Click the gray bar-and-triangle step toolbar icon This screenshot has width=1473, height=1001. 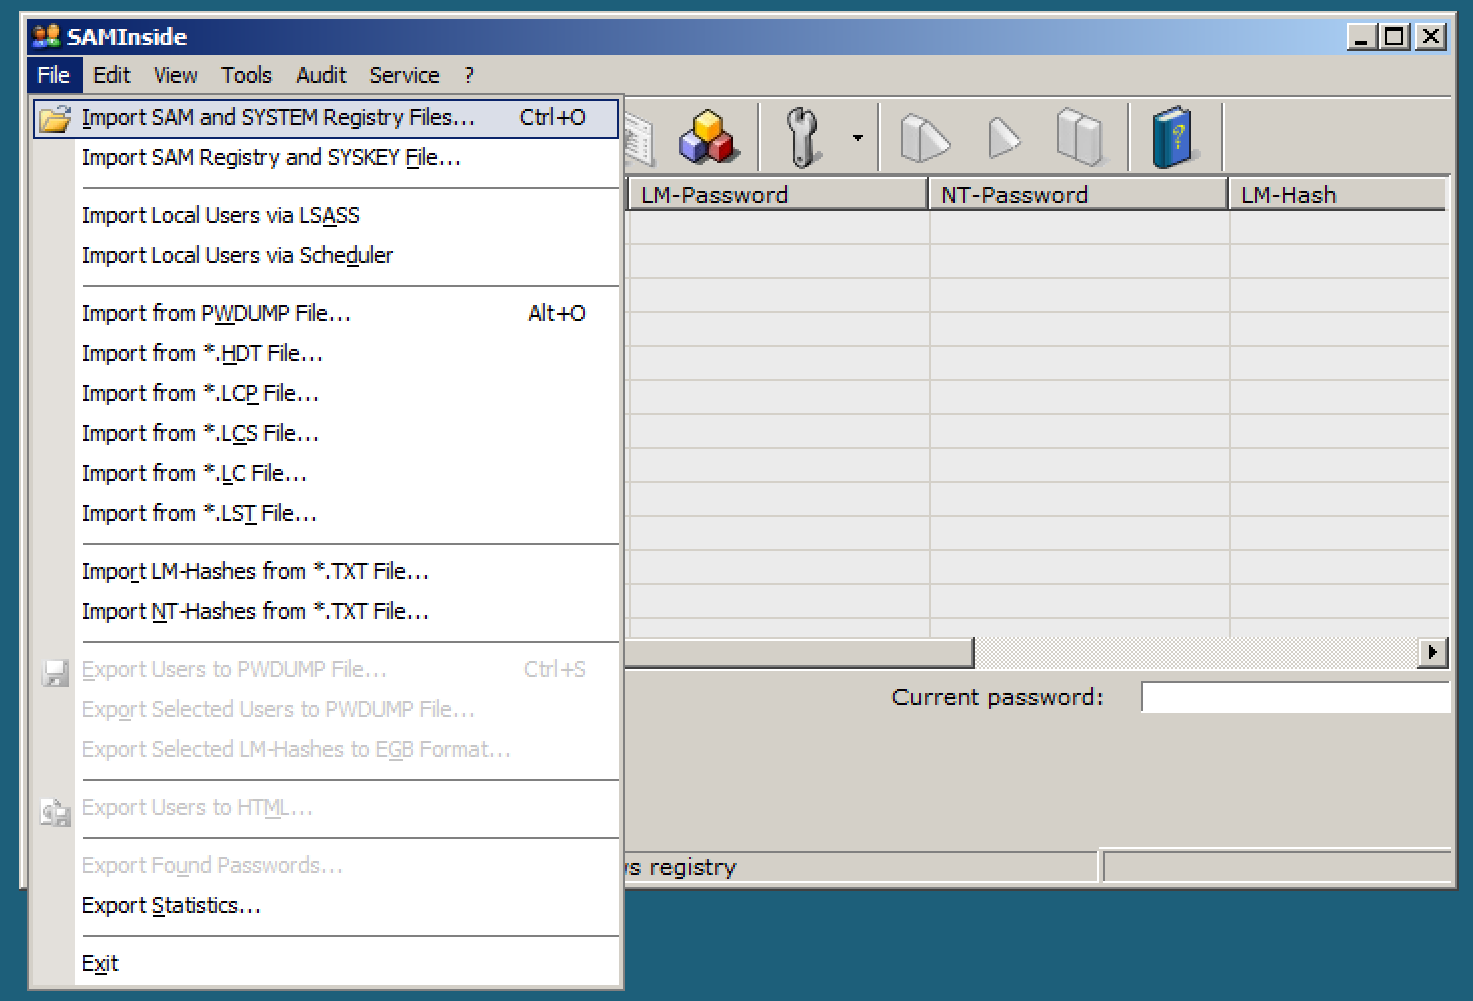click(x=925, y=137)
